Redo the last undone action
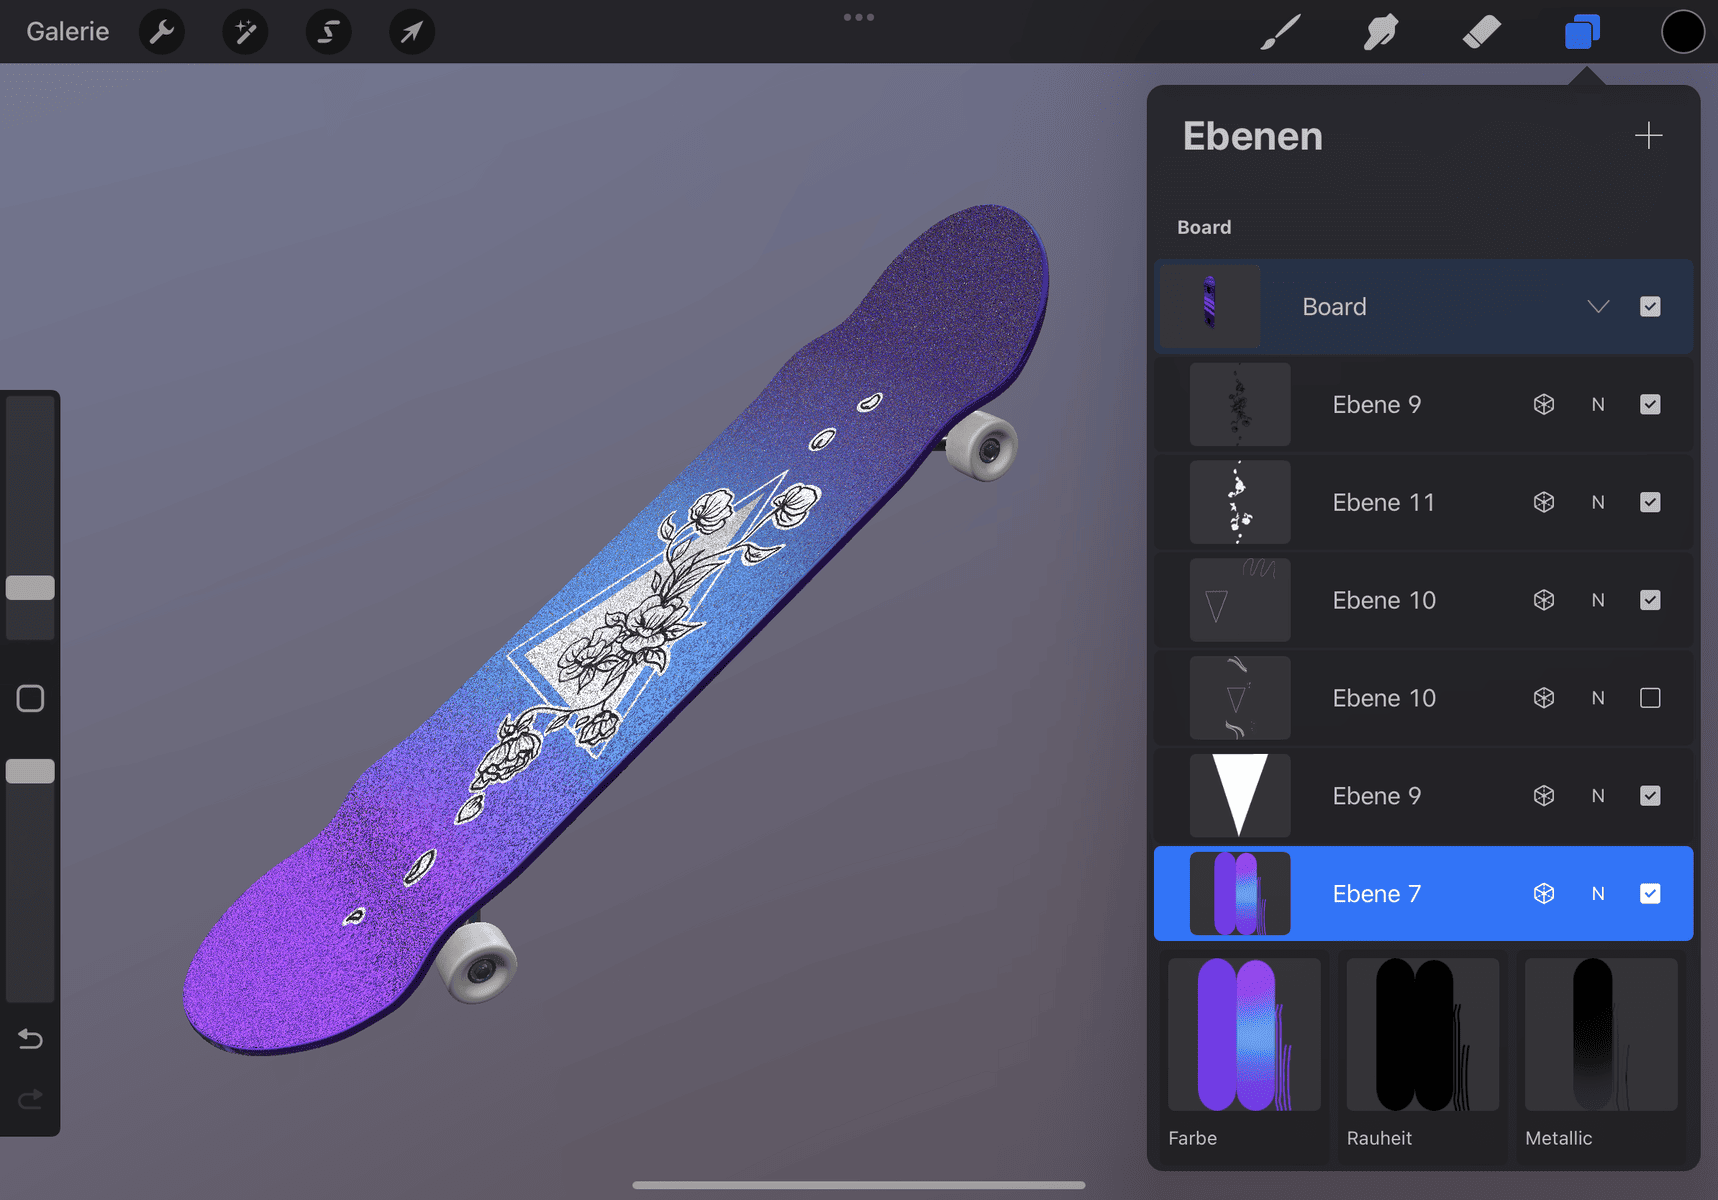Image resolution: width=1718 pixels, height=1200 pixels. point(30,1100)
